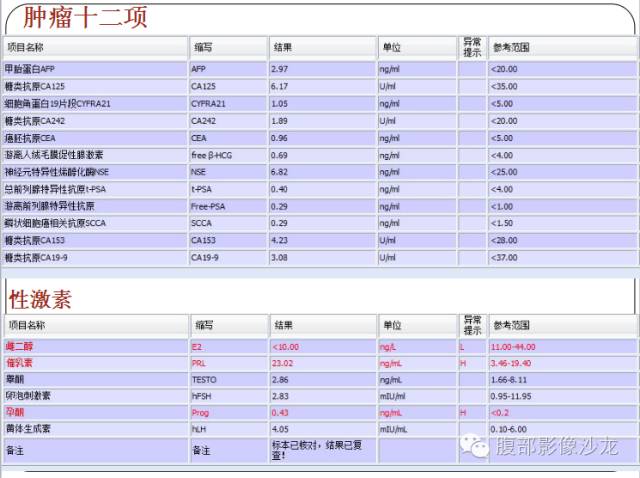Select the 糖类抗原CA242 row name
The height and width of the screenshot is (478, 640).
coord(34,121)
